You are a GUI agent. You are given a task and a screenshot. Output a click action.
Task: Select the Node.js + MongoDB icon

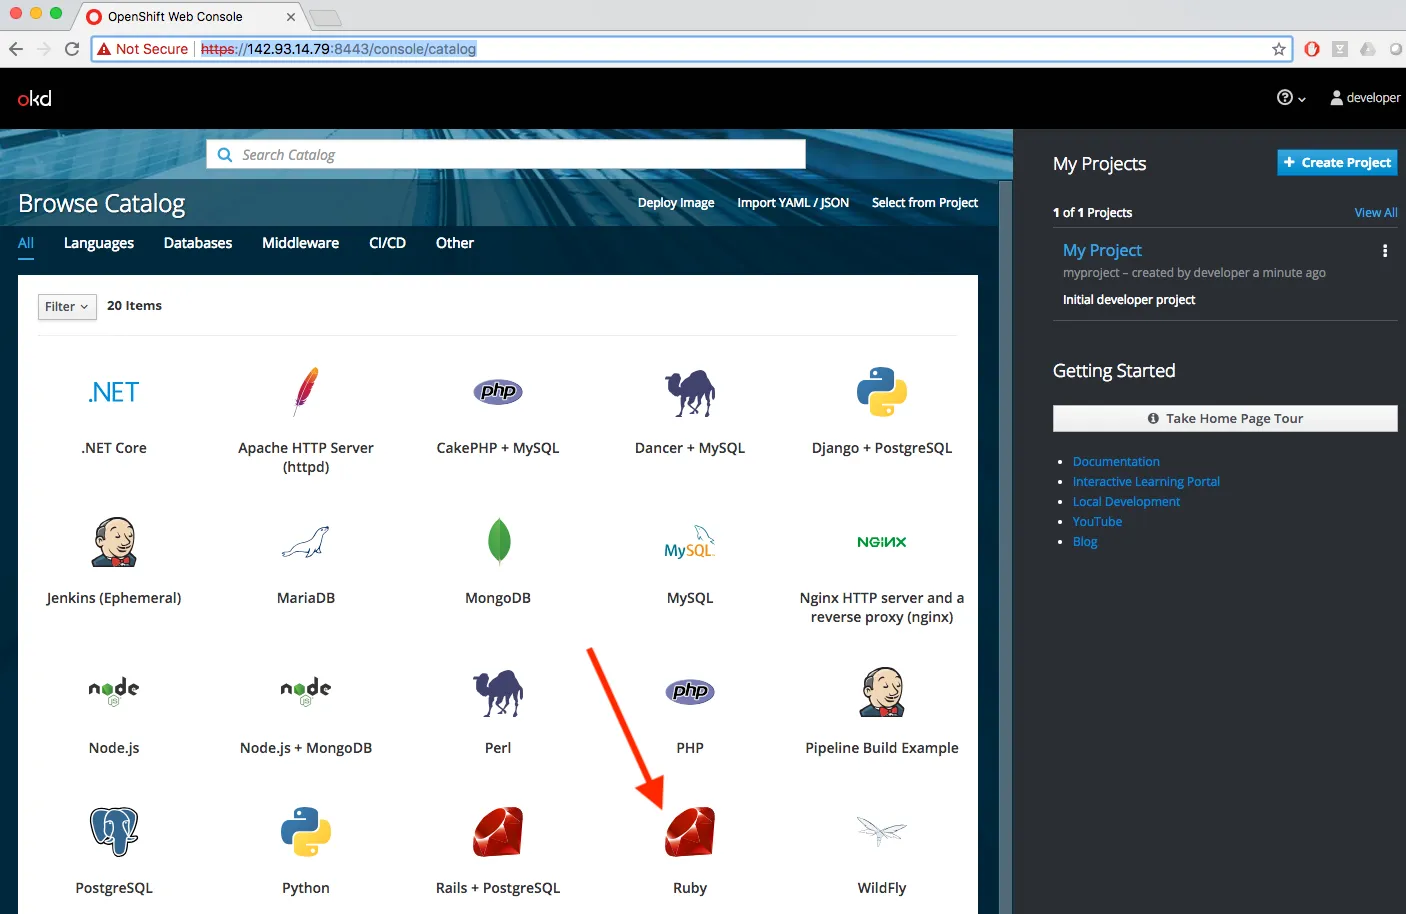coord(306,691)
